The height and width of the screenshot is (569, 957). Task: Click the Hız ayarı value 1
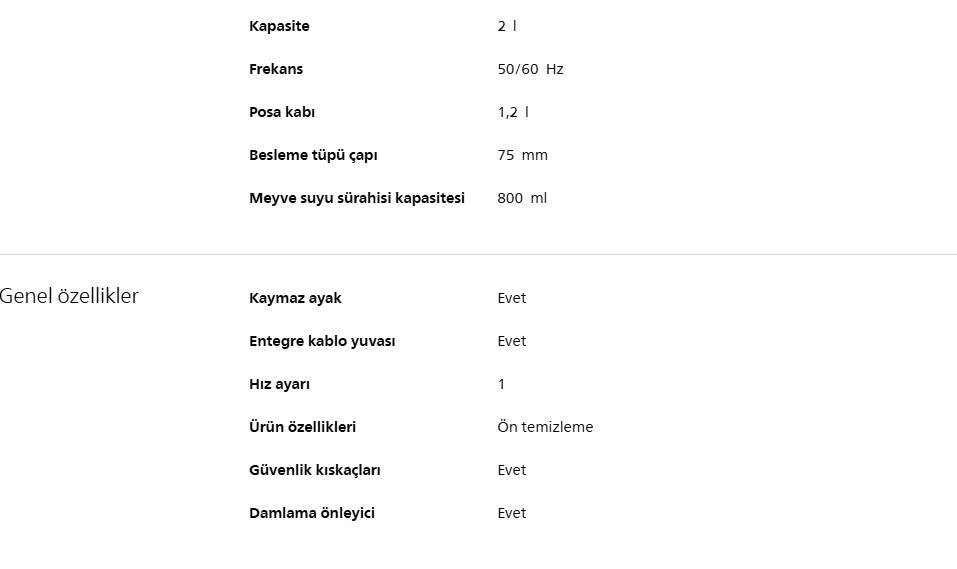point(501,384)
